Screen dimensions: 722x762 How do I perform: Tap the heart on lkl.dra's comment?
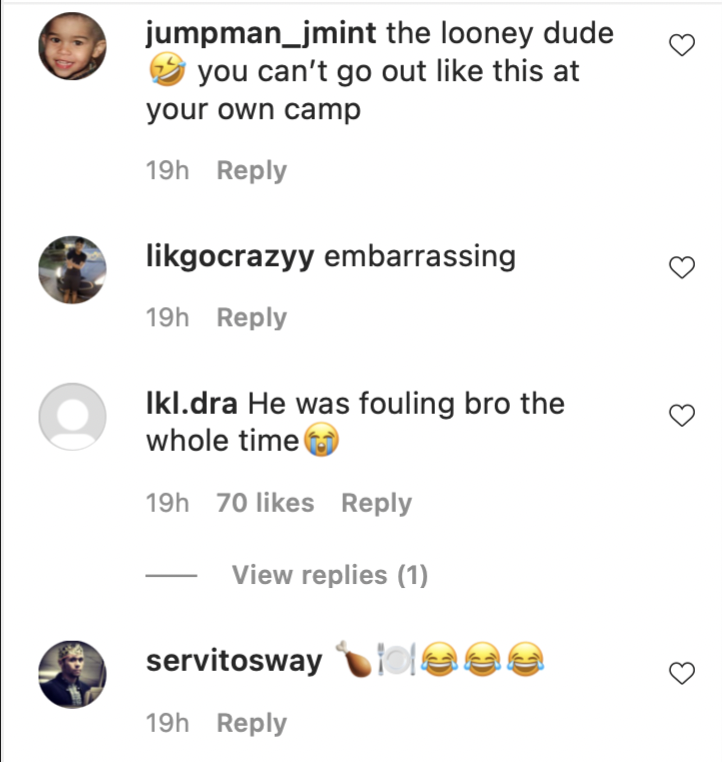[681, 416]
